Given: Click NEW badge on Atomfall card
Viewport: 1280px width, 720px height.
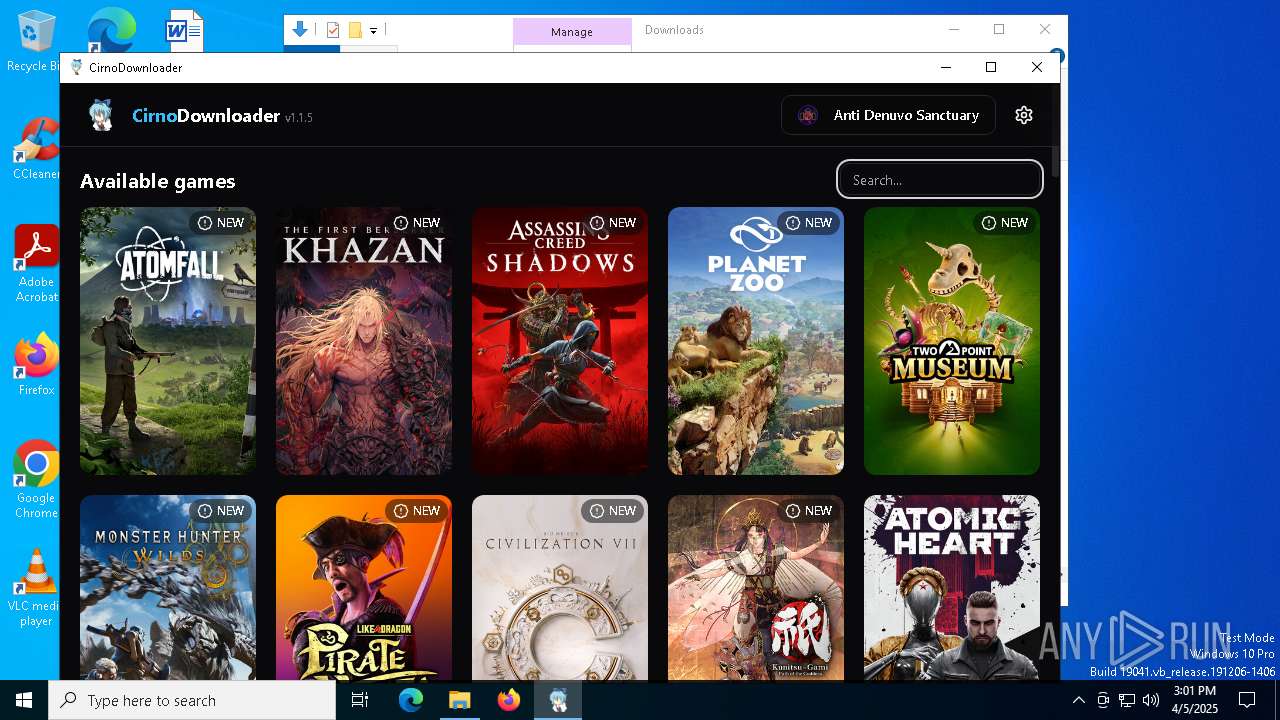Looking at the screenshot, I should tap(221, 223).
